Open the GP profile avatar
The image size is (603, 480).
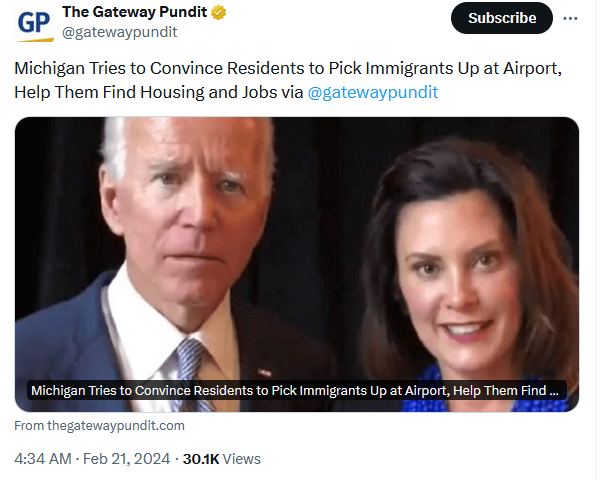pos(34,22)
